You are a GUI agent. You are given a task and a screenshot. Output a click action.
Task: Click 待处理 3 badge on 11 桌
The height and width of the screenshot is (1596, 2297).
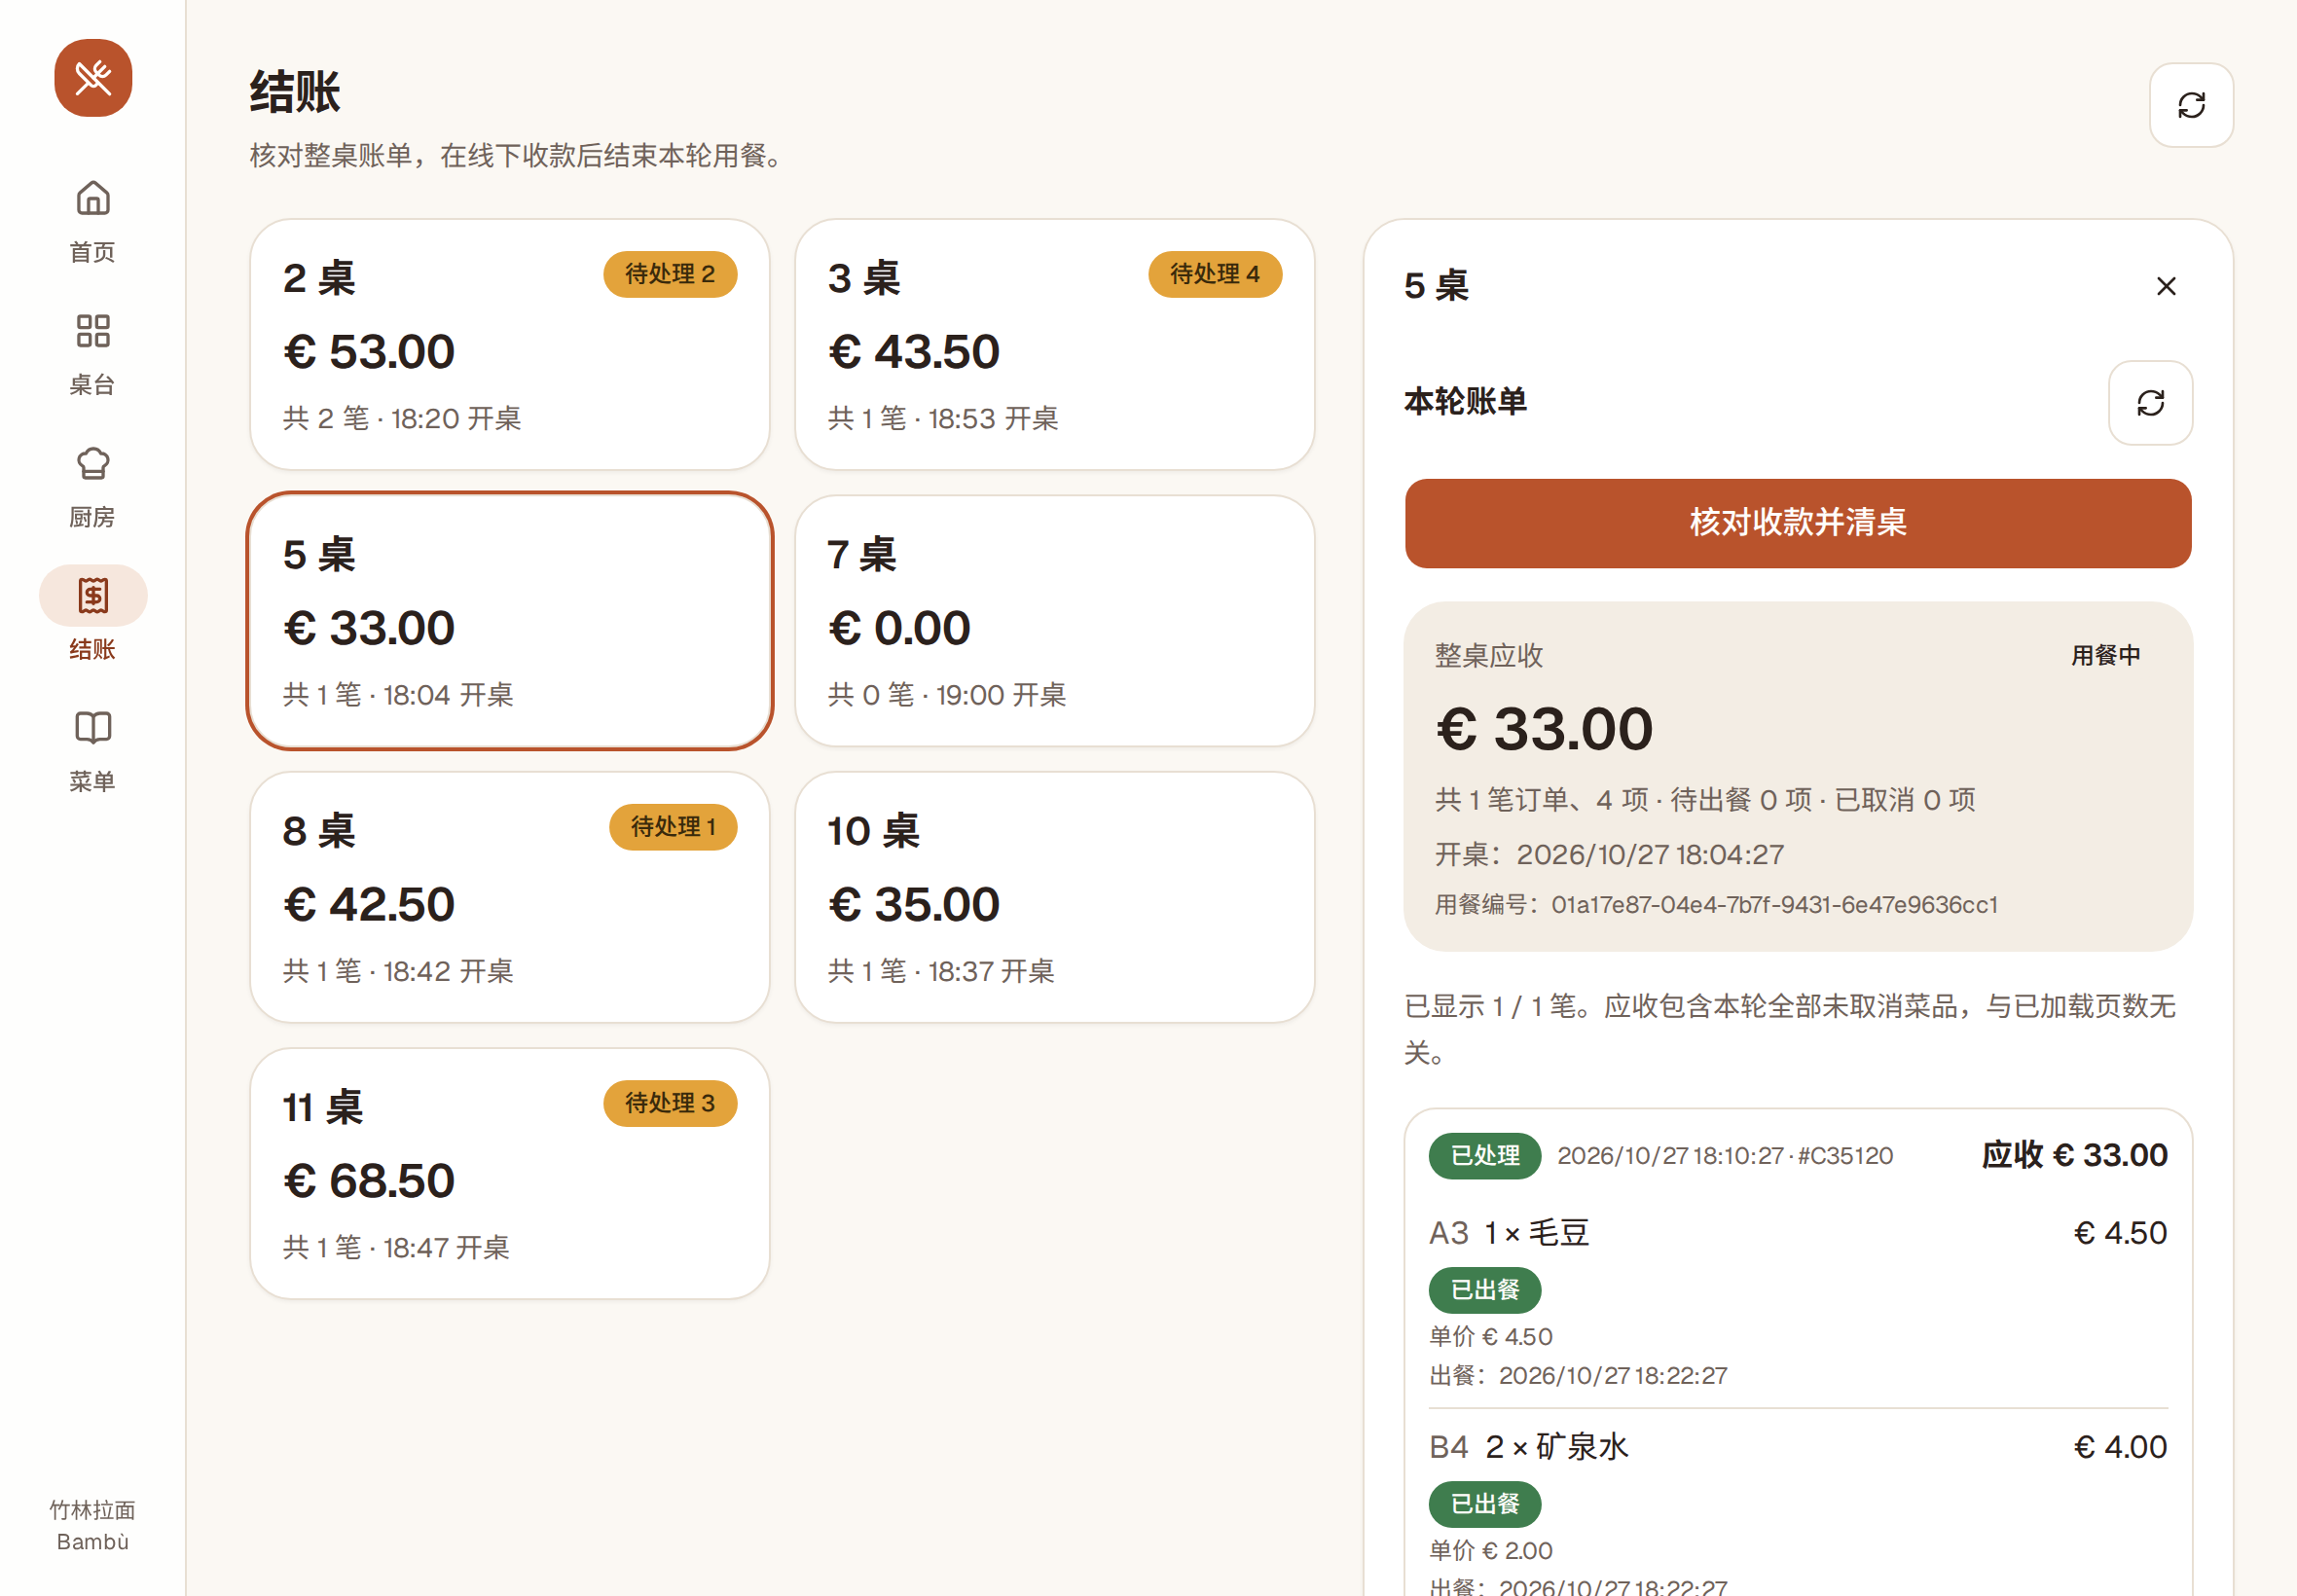pyautogui.click(x=670, y=1103)
